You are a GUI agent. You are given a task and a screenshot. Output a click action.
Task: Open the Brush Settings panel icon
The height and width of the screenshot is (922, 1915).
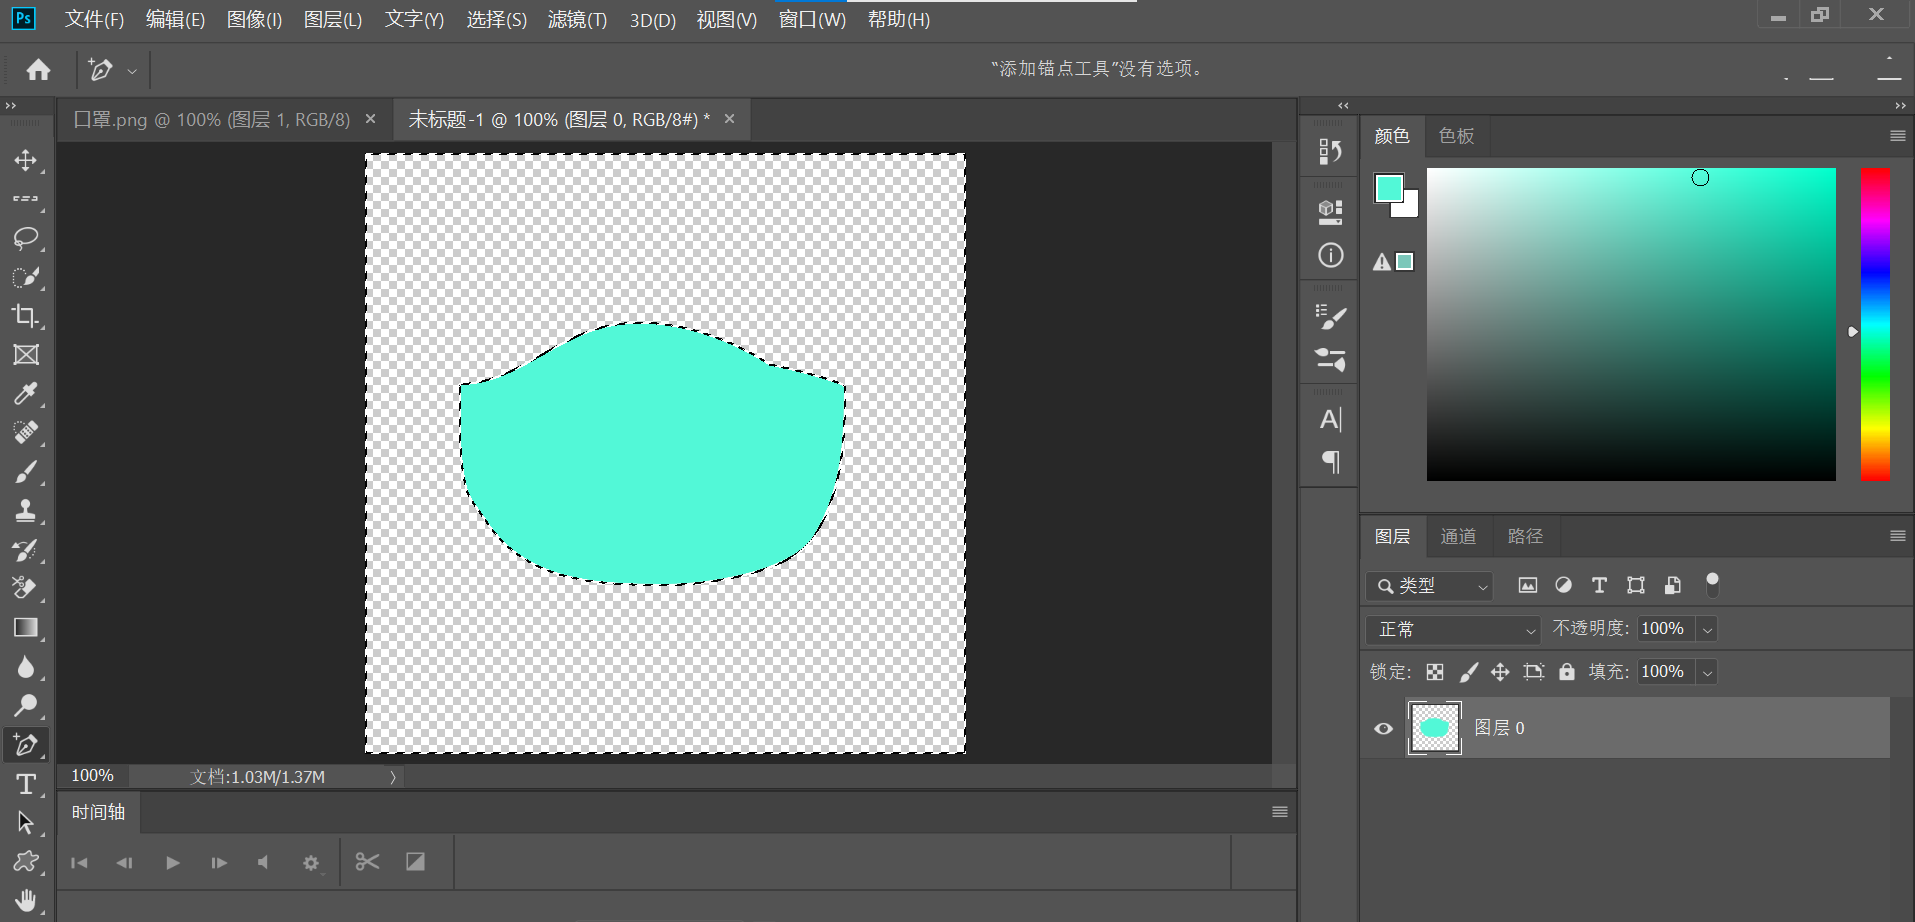click(x=1330, y=317)
